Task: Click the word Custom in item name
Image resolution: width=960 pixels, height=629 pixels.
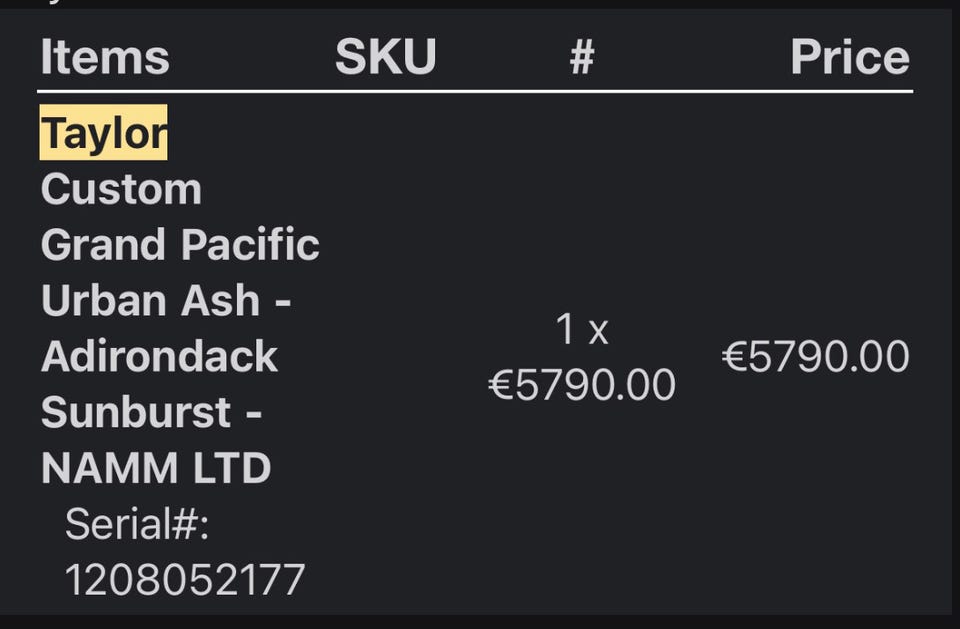Action: click(x=121, y=189)
